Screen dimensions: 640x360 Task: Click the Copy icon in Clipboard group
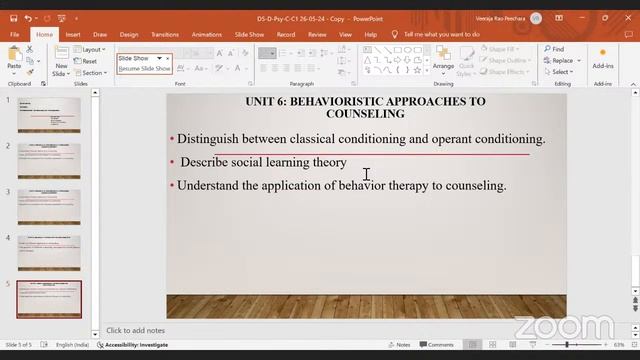click(x=30, y=61)
